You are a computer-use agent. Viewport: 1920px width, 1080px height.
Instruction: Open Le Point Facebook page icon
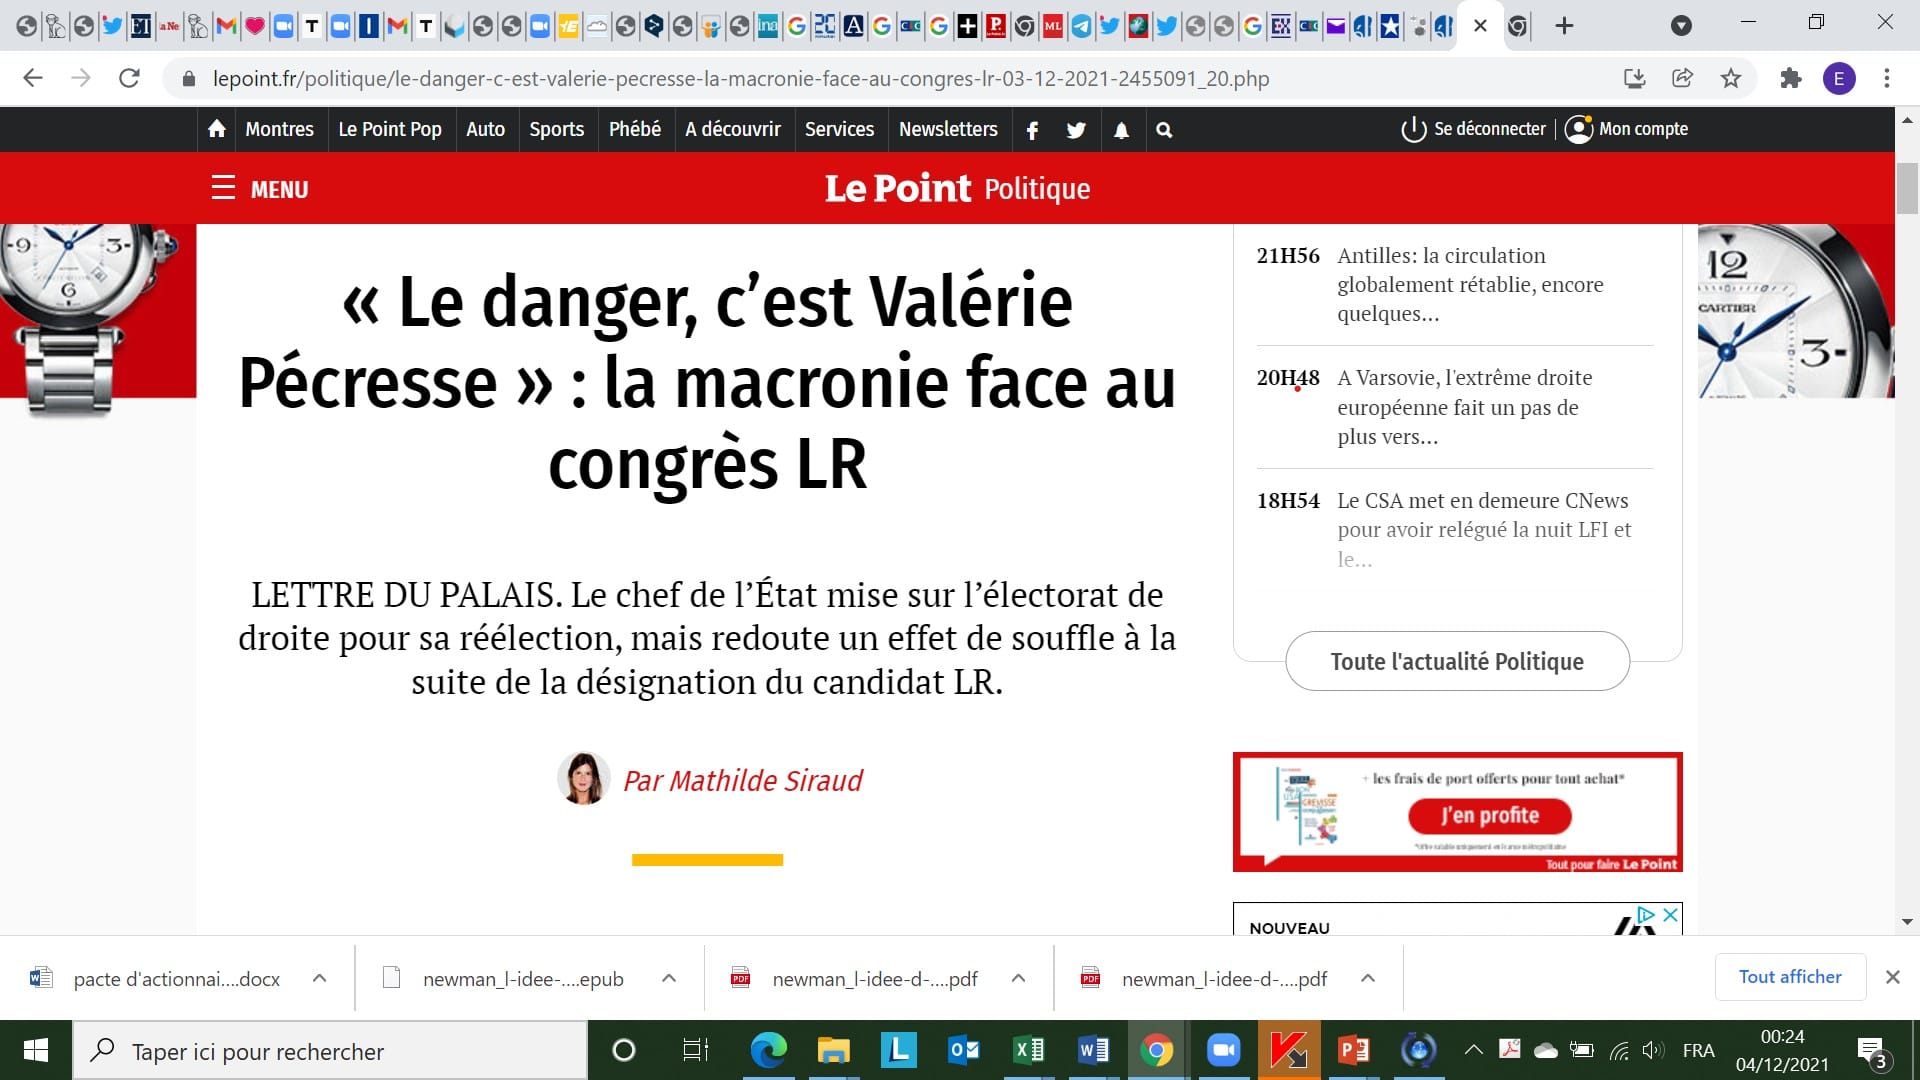[1032, 130]
